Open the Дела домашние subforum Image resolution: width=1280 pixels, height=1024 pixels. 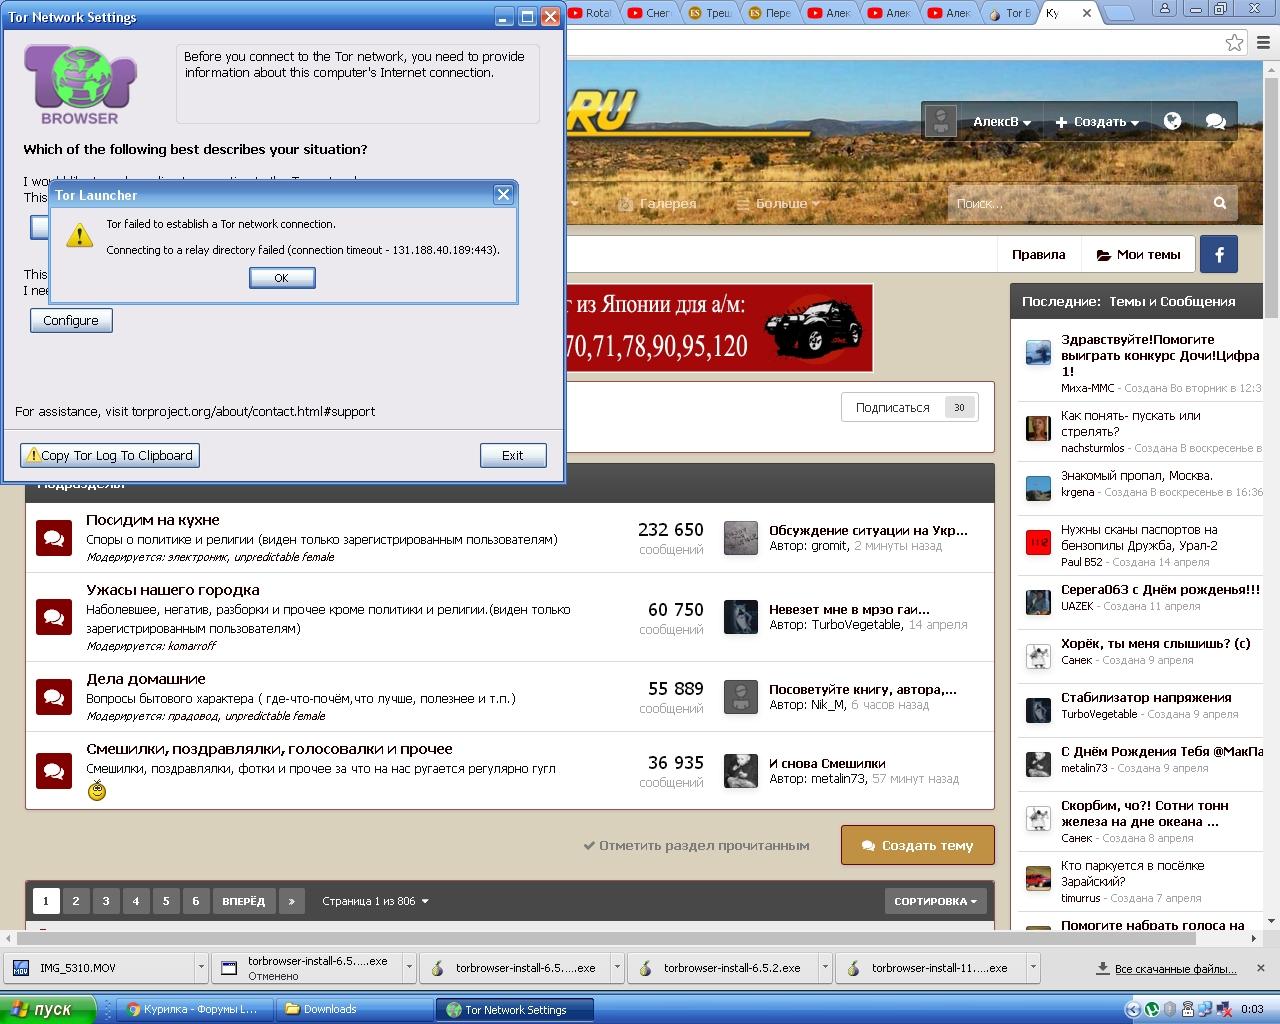point(146,679)
